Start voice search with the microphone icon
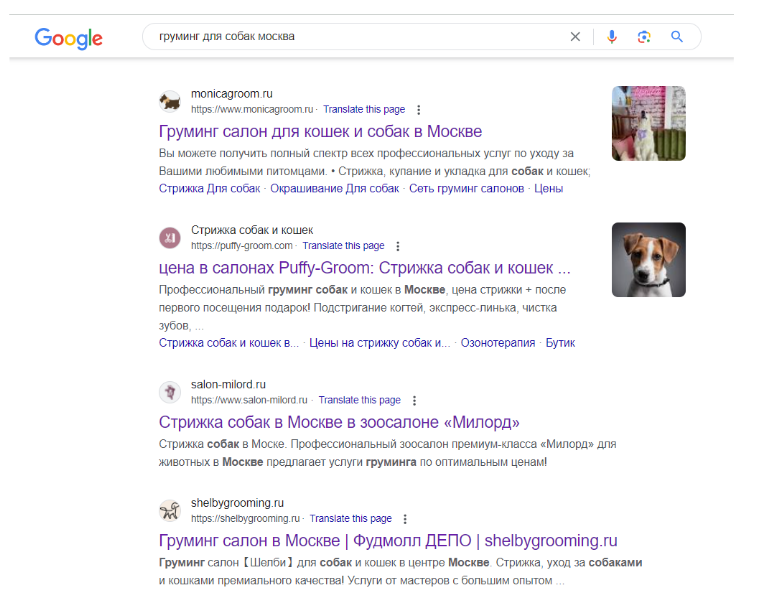Screen dimensions: 762x599 (x=612, y=36)
